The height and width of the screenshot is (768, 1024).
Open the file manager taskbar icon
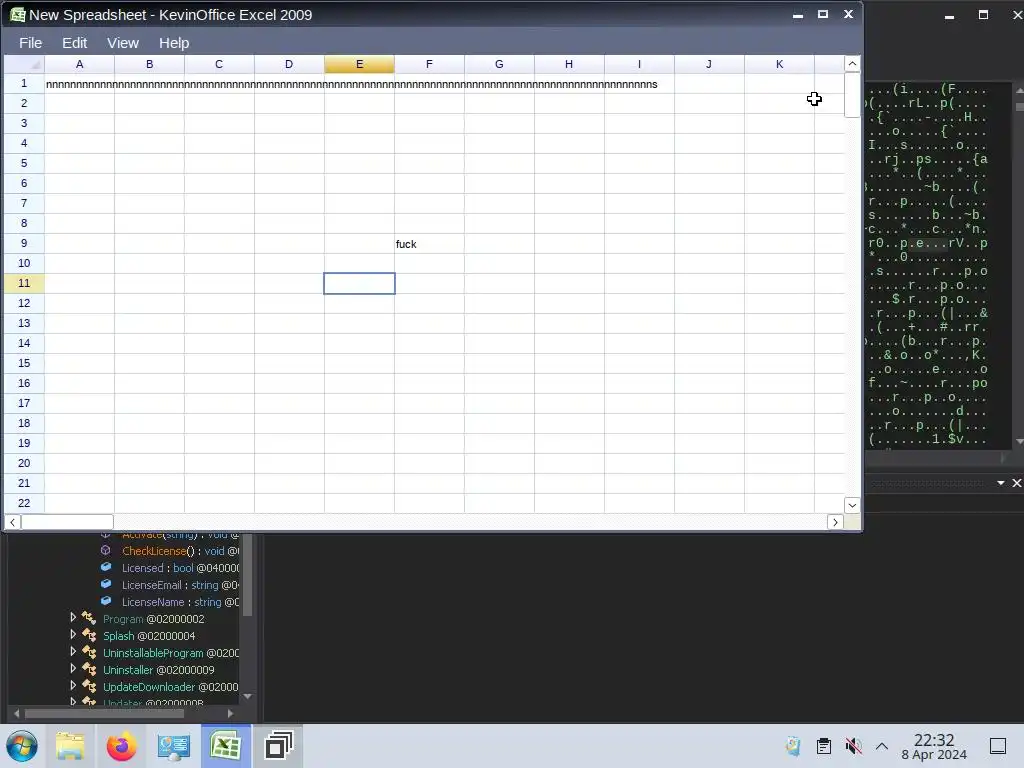70,746
